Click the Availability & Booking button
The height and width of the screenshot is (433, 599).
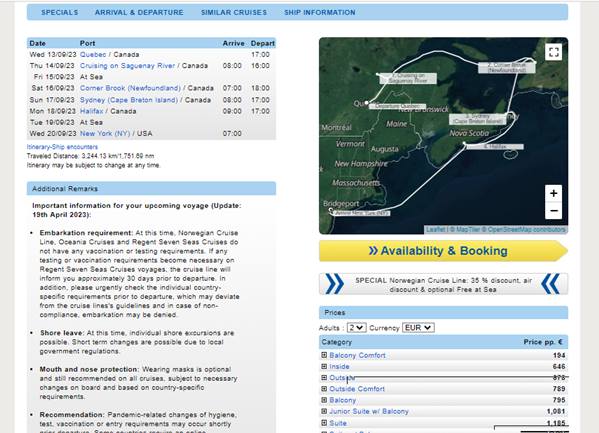(443, 251)
